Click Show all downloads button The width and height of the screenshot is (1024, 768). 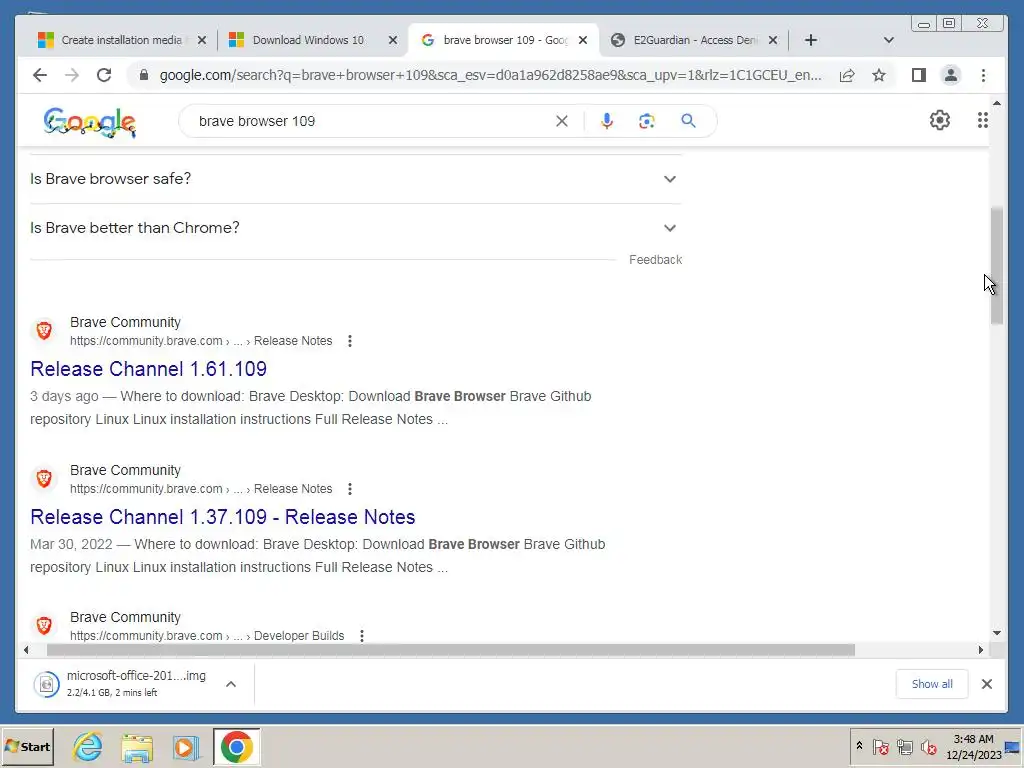pyautogui.click(x=932, y=684)
